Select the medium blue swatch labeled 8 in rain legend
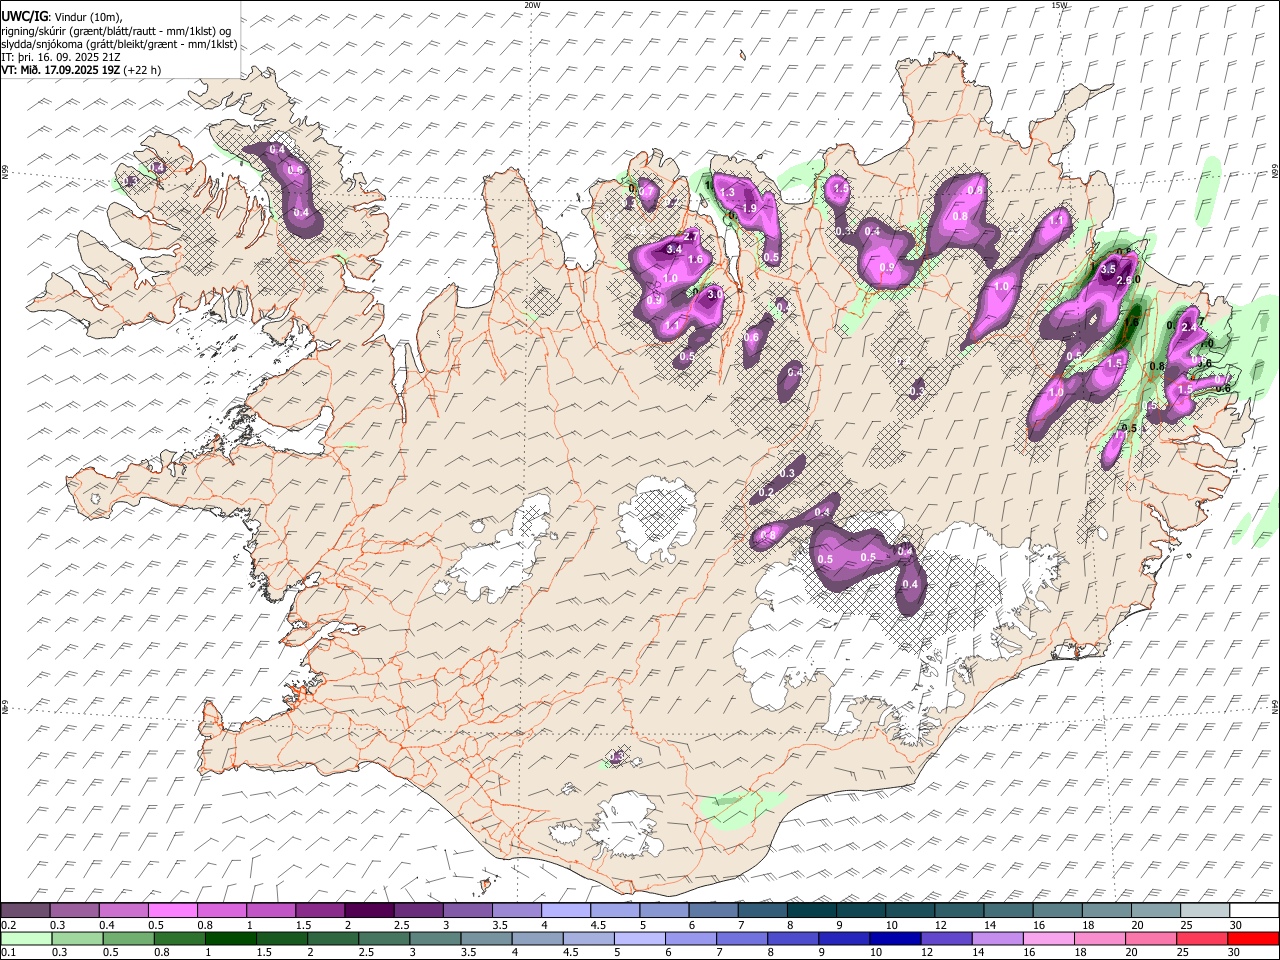The height and width of the screenshot is (960, 1280). (x=792, y=938)
